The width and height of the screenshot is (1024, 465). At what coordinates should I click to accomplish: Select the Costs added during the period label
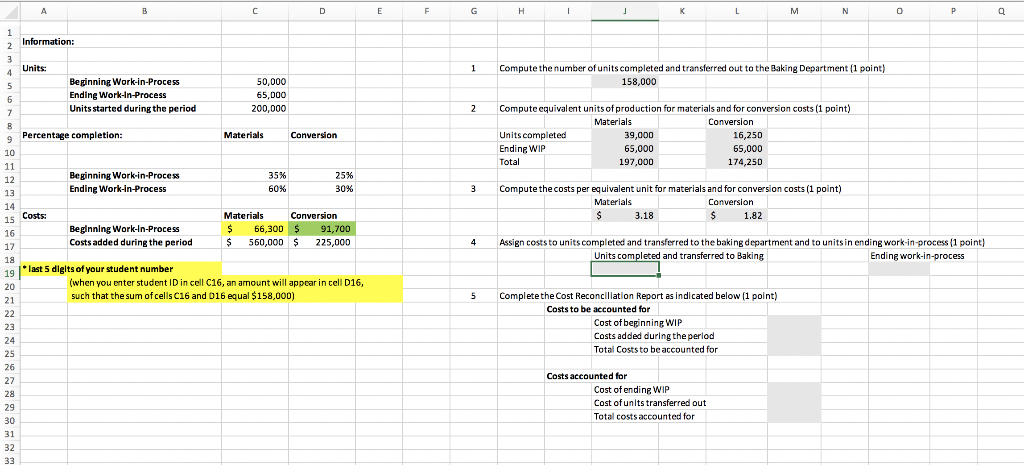tap(131, 242)
